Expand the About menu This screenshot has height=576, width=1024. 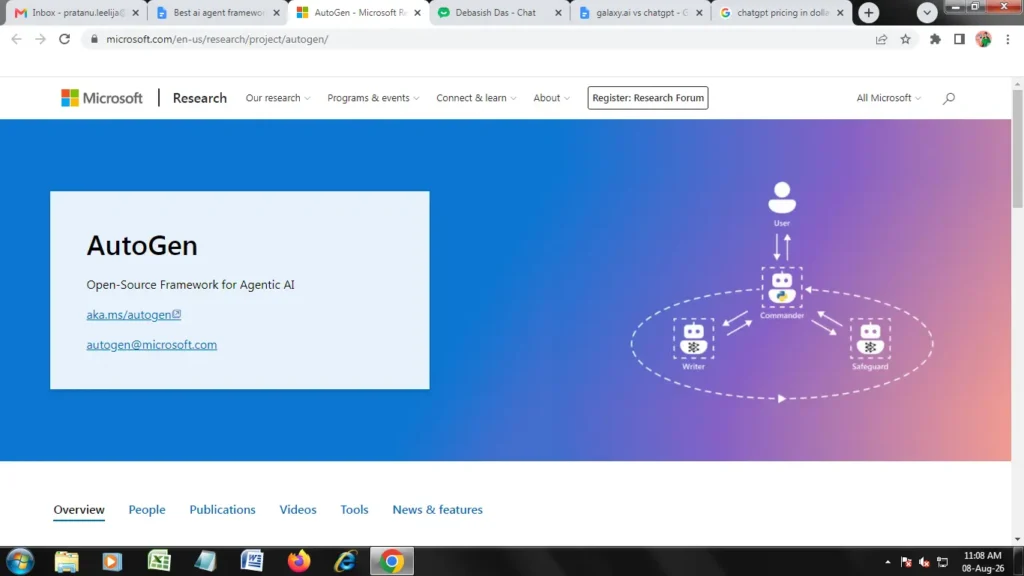[551, 98]
